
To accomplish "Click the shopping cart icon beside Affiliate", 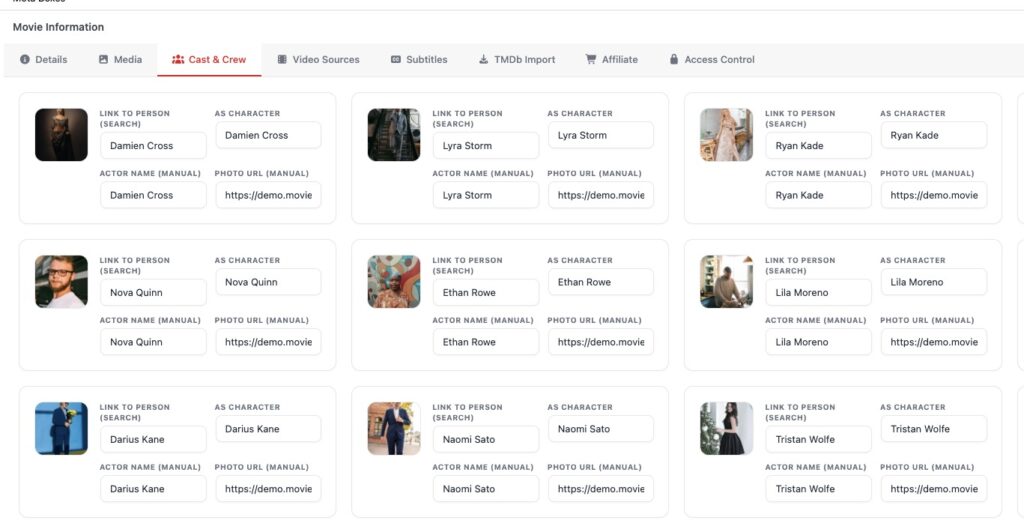I will click(591, 60).
